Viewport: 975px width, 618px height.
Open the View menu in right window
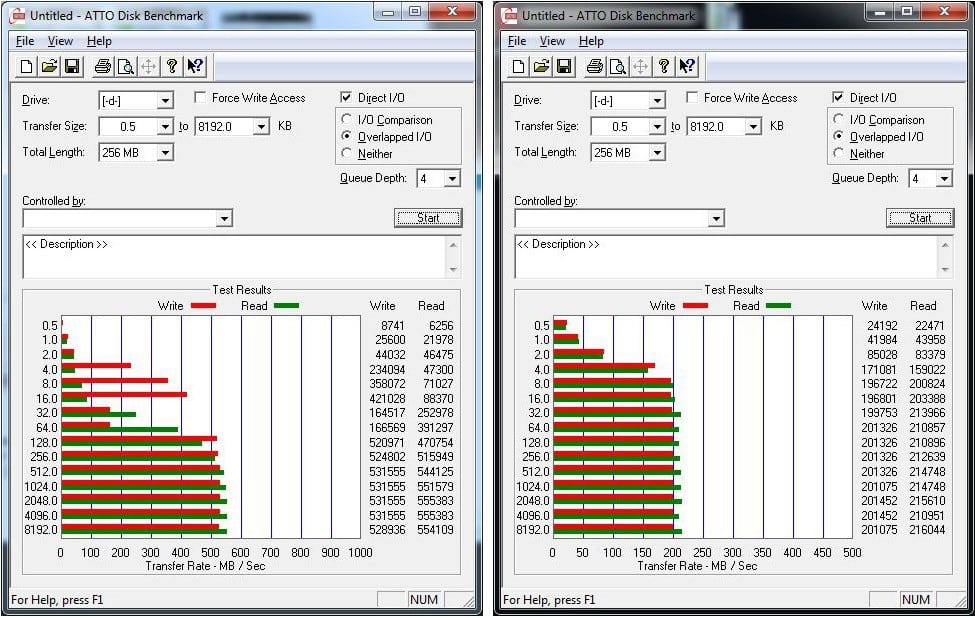tap(552, 41)
